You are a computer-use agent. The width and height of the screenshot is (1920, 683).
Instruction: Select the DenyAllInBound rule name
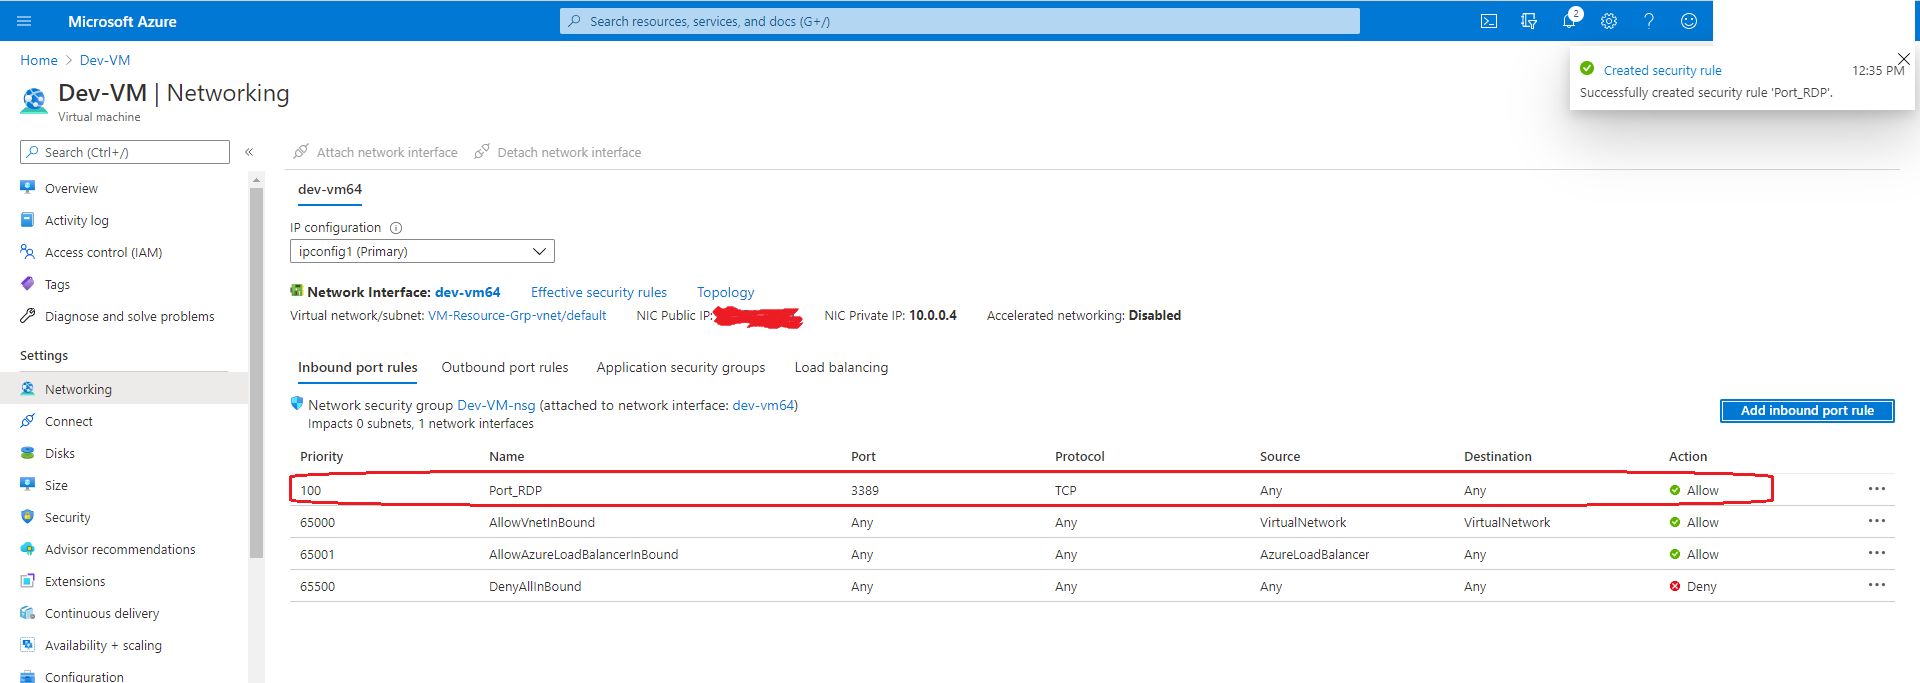click(535, 586)
